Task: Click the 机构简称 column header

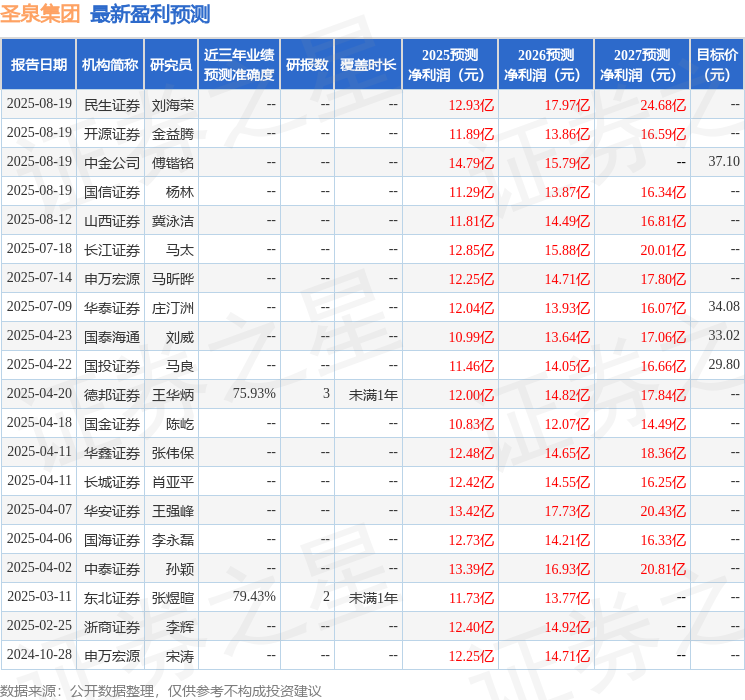Action: 110,65
